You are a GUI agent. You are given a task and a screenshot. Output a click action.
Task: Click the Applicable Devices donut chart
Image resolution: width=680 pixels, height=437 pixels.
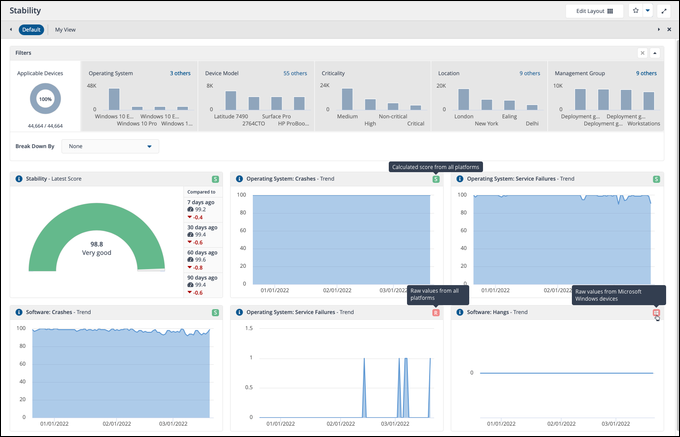(45, 100)
